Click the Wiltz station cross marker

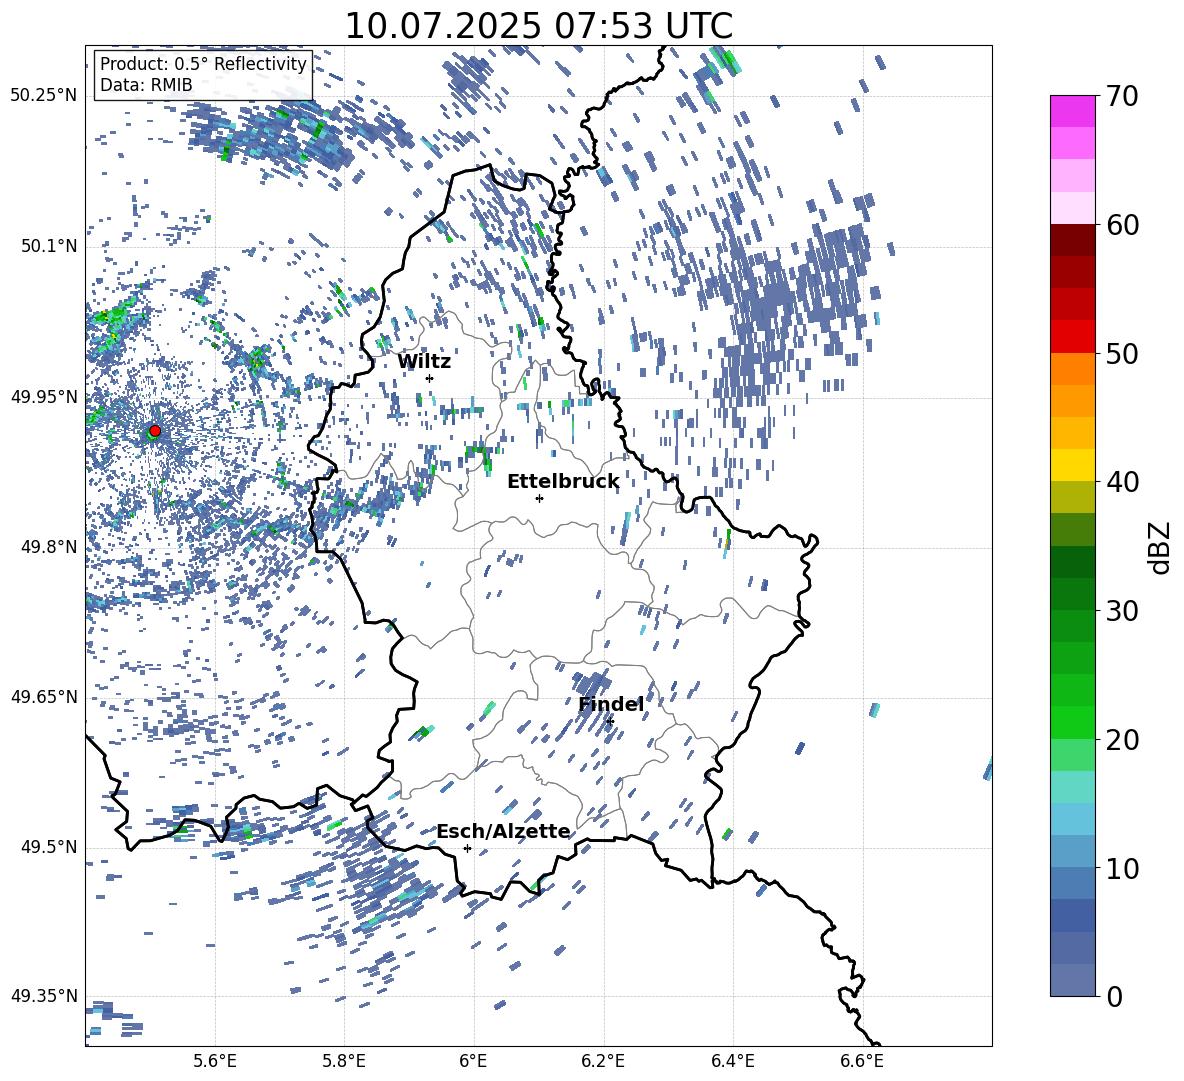[430, 378]
